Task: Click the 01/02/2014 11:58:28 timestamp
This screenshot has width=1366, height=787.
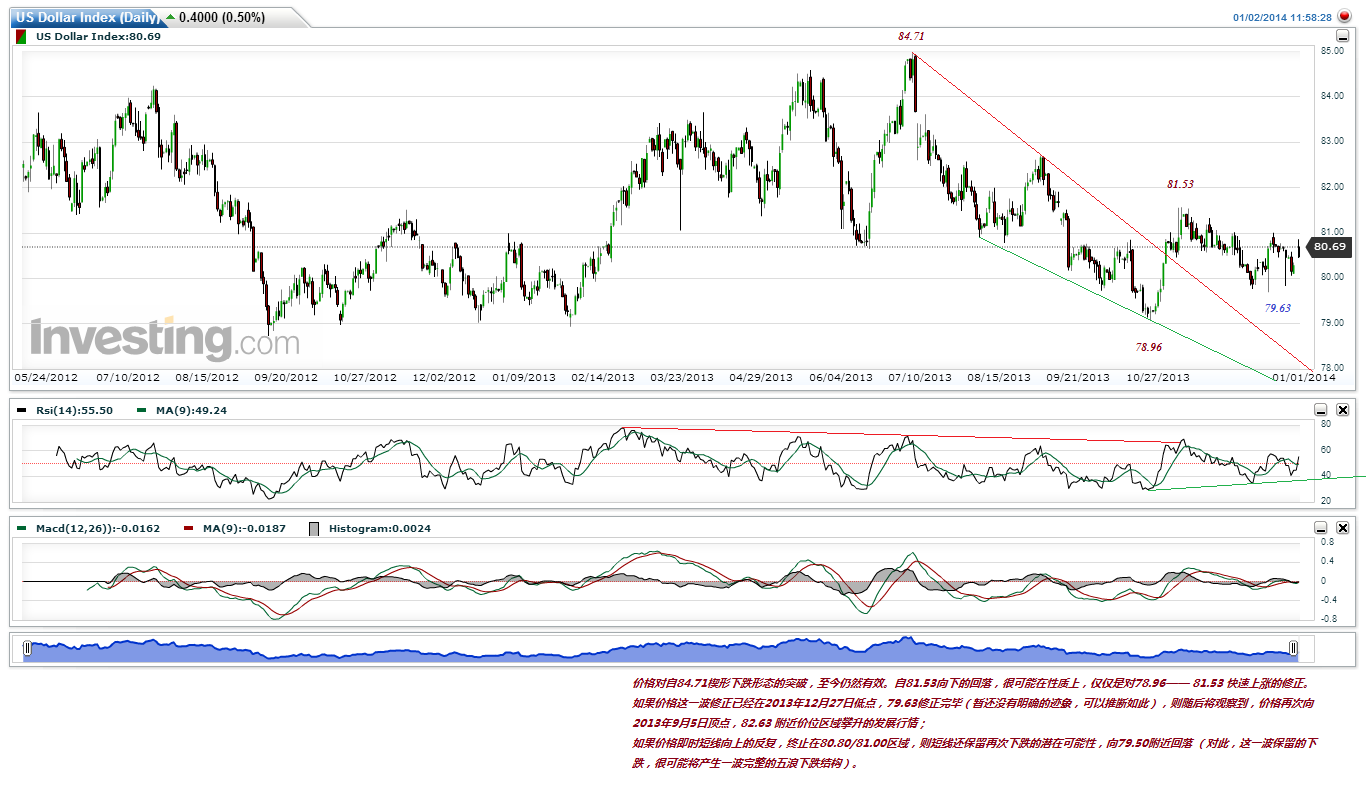Action: point(1282,17)
